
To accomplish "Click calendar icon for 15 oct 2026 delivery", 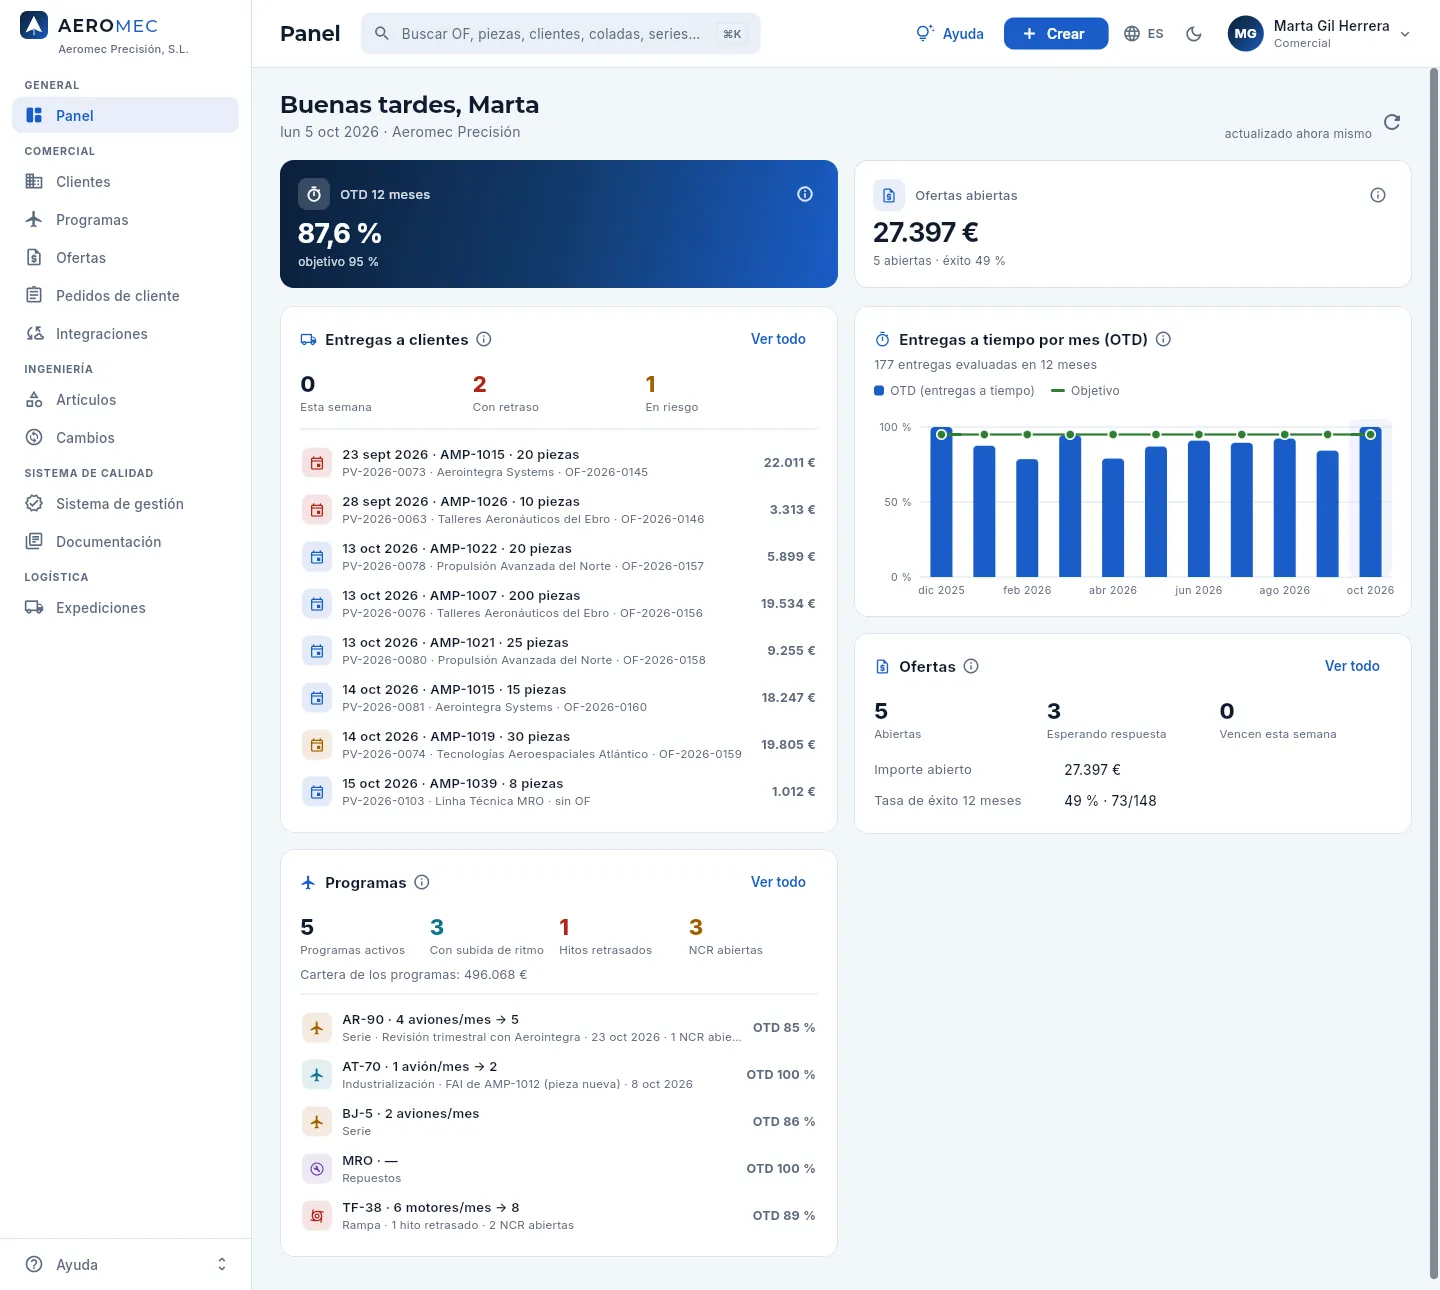I will [x=317, y=792].
